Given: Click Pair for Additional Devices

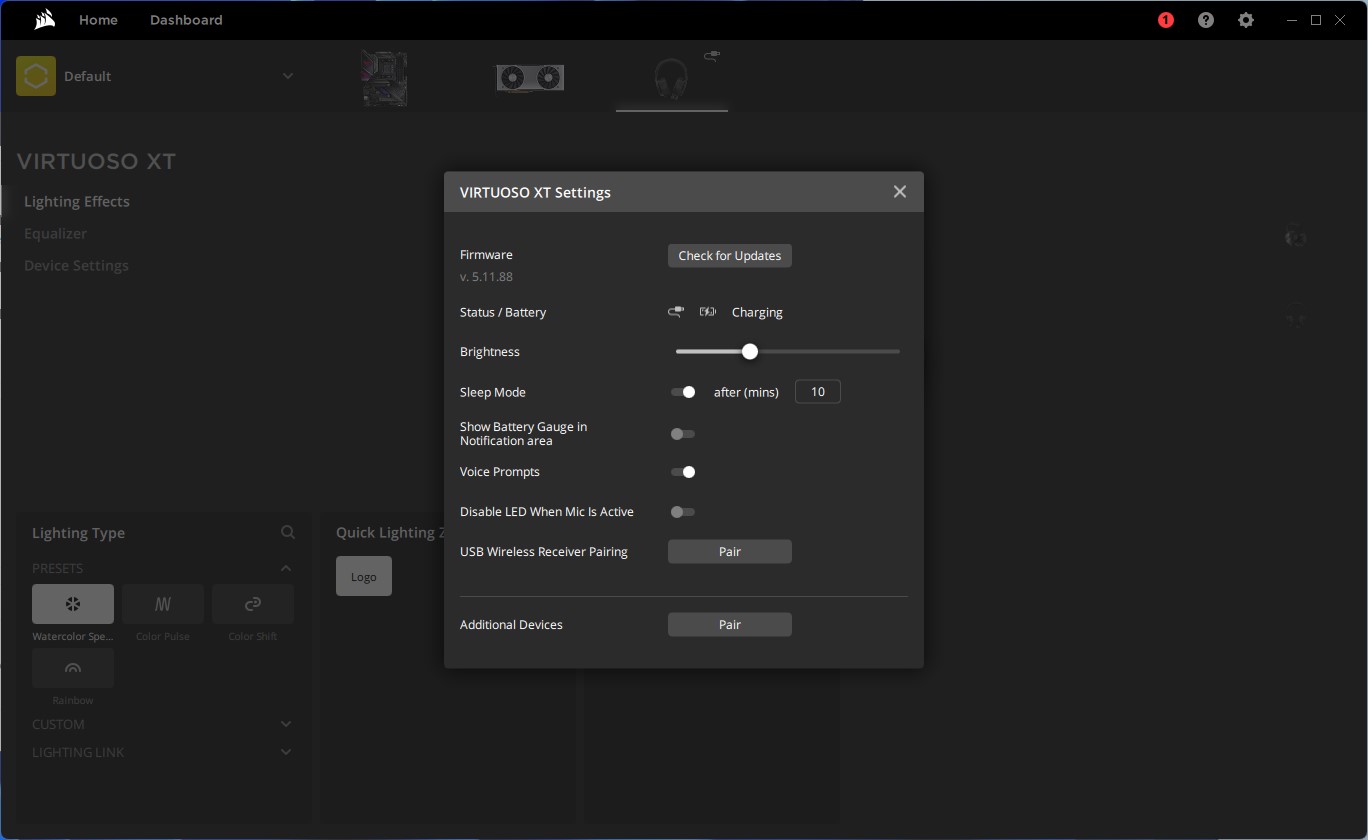Looking at the screenshot, I should pyautogui.click(x=730, y=625).
